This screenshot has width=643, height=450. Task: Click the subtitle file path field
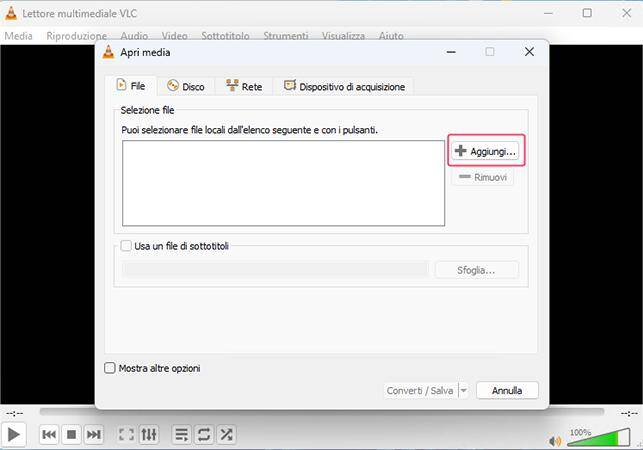point(275,270)
